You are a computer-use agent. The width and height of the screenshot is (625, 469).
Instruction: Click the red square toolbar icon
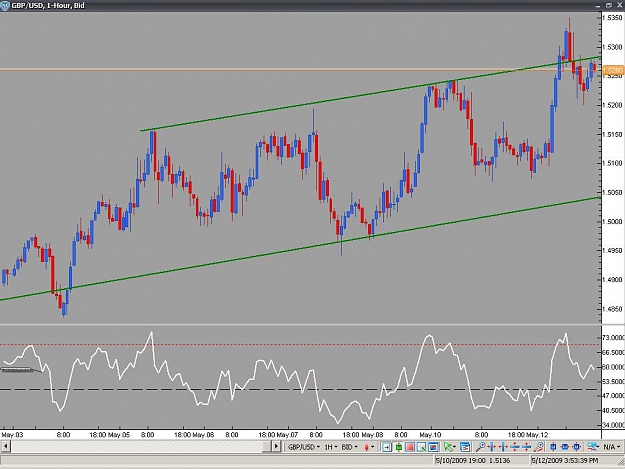point(410,447)
